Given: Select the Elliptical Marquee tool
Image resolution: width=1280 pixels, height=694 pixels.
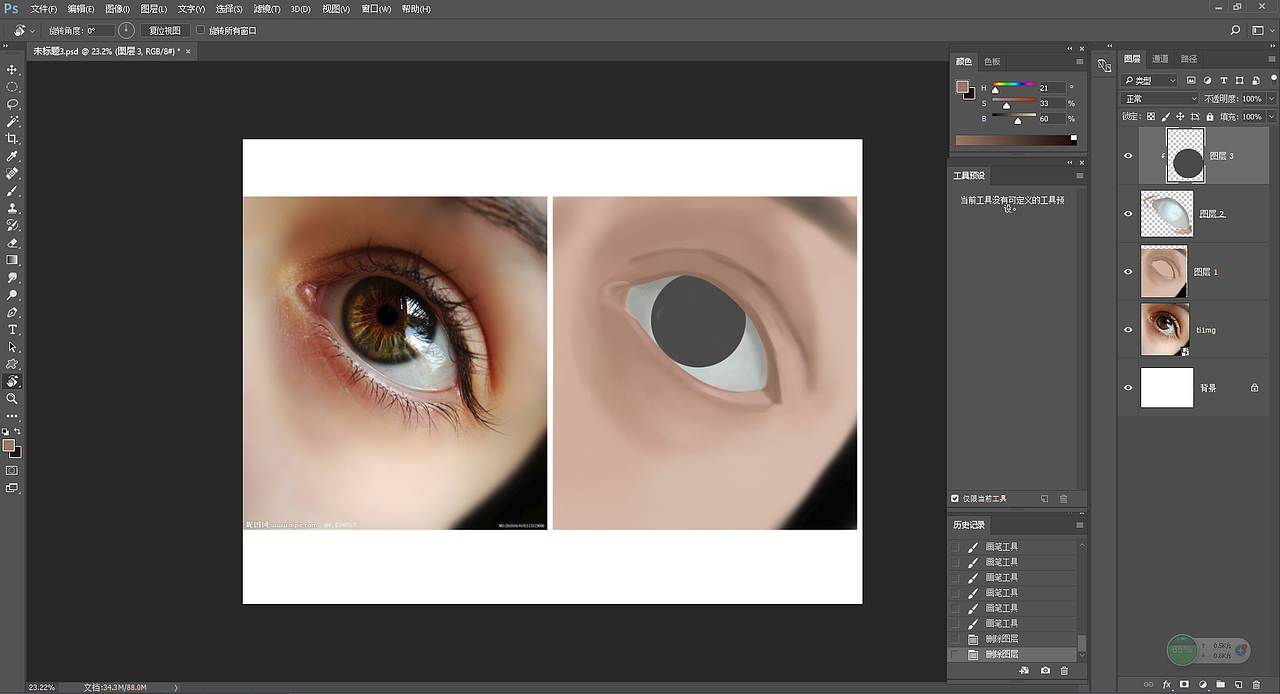Looking at the screenshot, I should tap(13, 87).
